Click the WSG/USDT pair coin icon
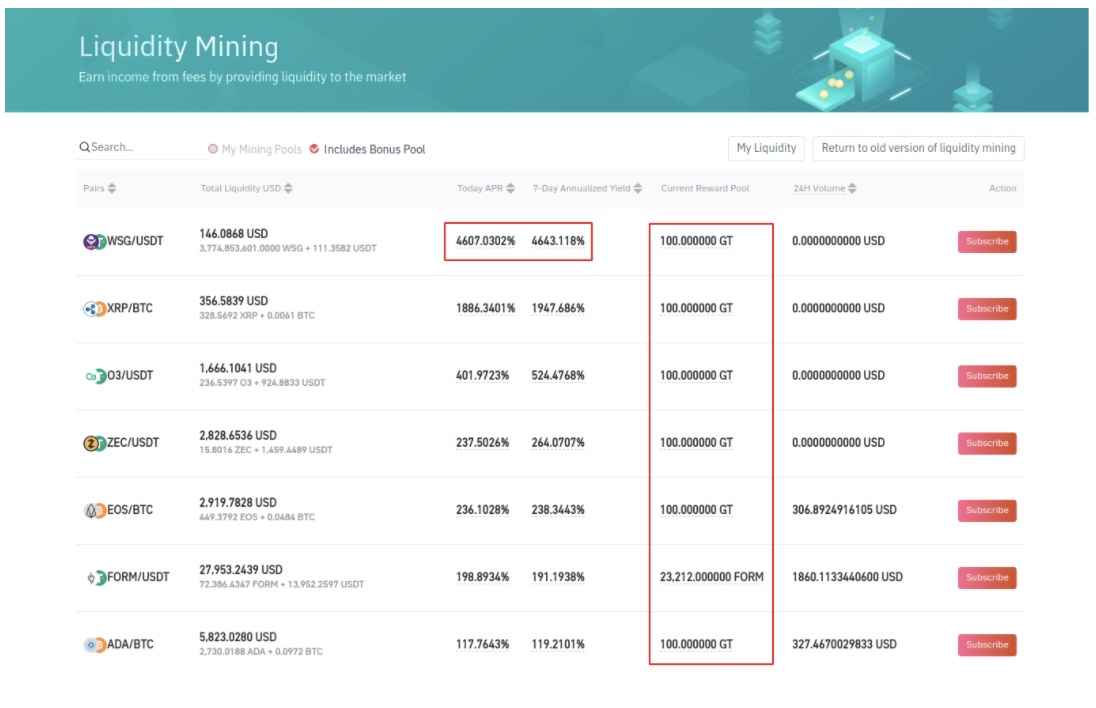Image resolution: width=1096 pixels, height=708 pixels. (x=94, y=242)
